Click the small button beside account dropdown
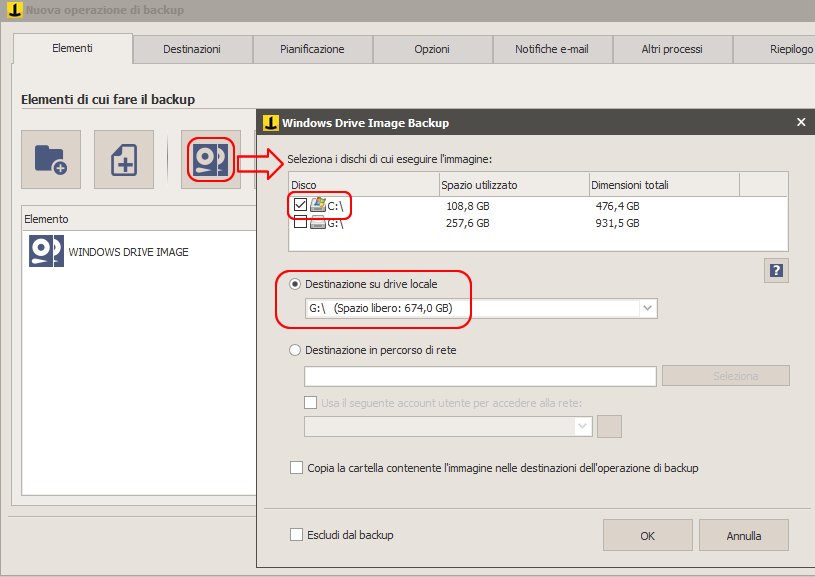This screenshot has width=815, height=577. pyautogui.click(x=609, y=426)
